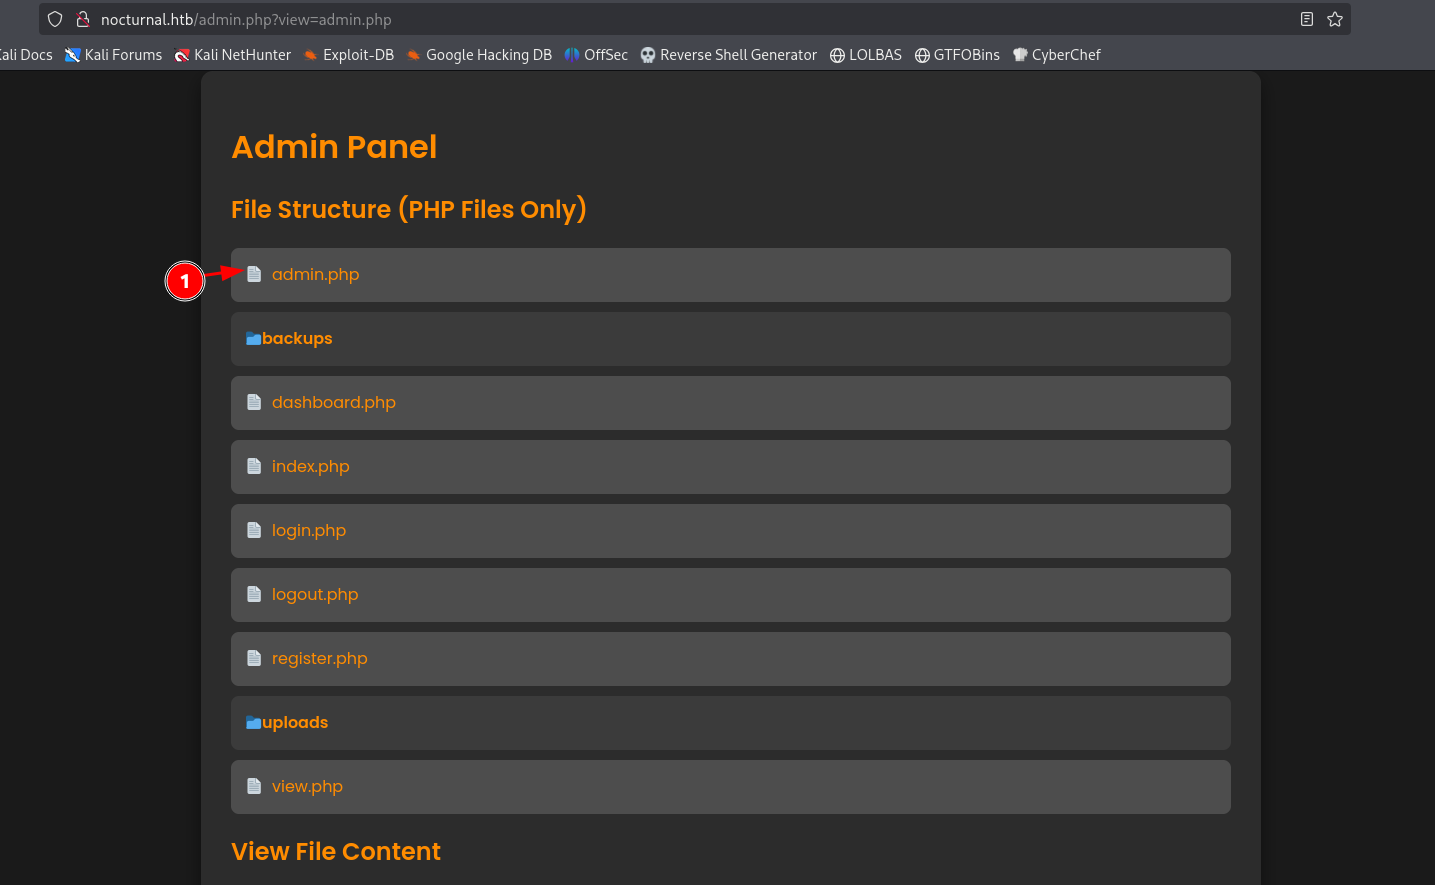1435x885 pixels.
Task: Select login.php from file list
Action: (x=308, y=530)
